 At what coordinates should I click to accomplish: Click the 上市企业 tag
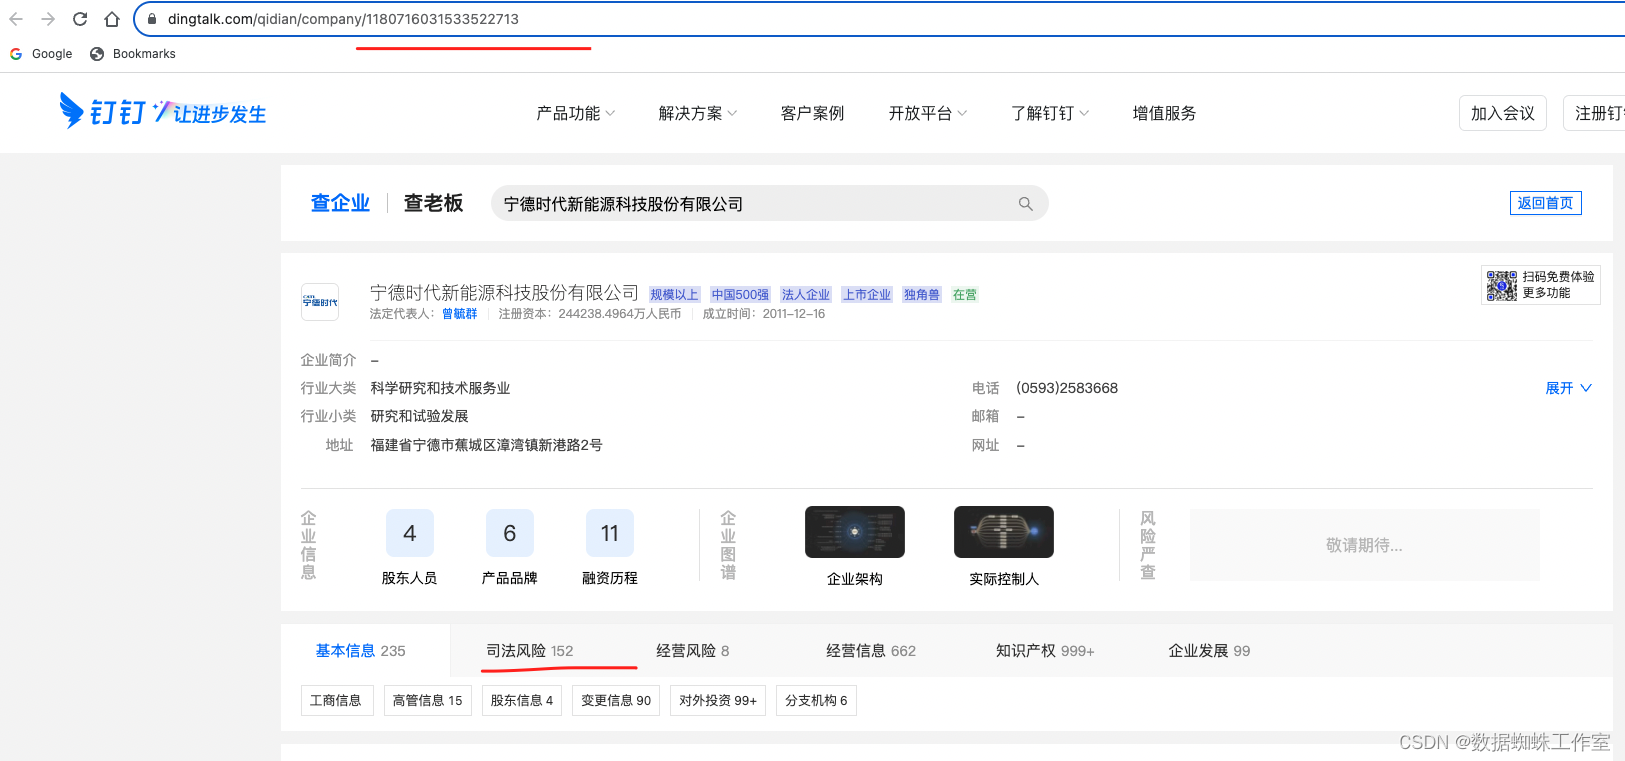point(866,294)
